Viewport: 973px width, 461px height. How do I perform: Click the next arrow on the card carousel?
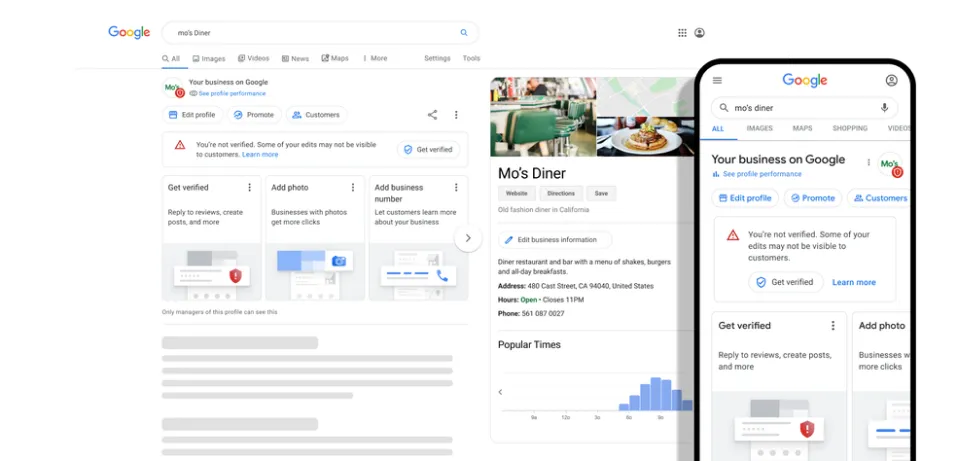point(468,238)
